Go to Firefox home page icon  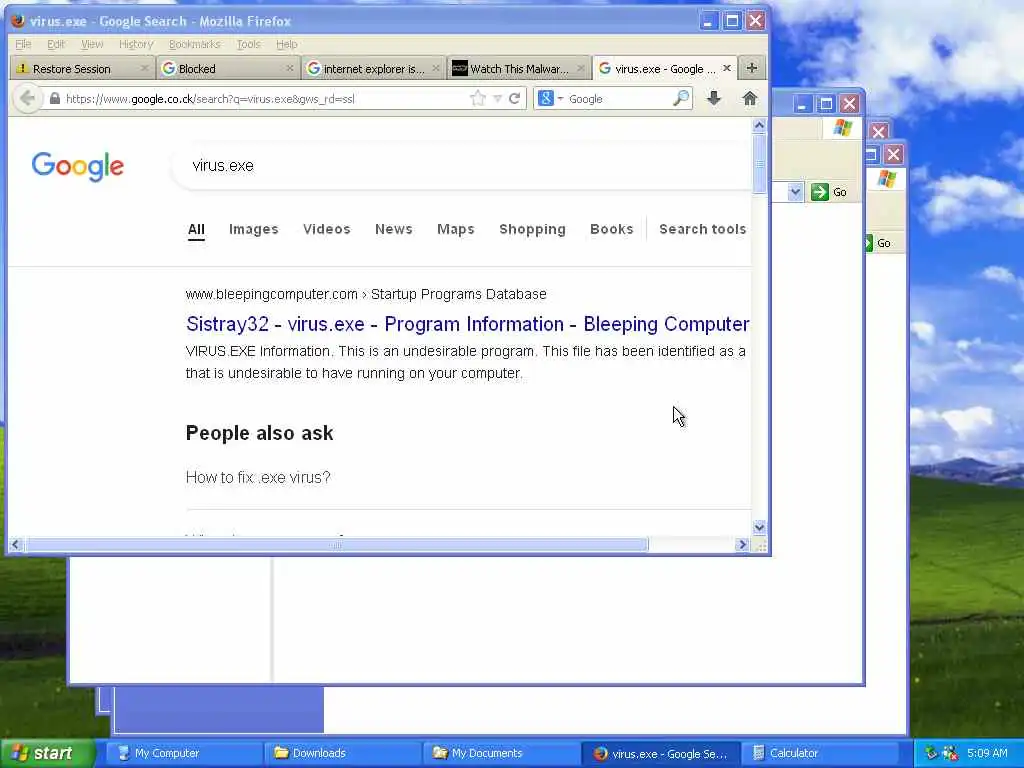click(x=750, y=99)
